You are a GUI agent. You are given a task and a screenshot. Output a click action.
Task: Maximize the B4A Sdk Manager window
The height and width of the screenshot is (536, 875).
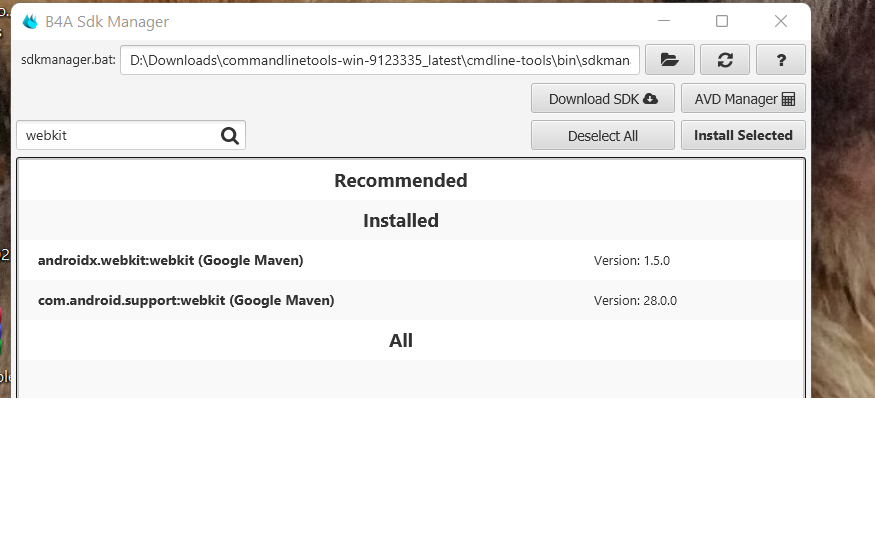[722, 21]
